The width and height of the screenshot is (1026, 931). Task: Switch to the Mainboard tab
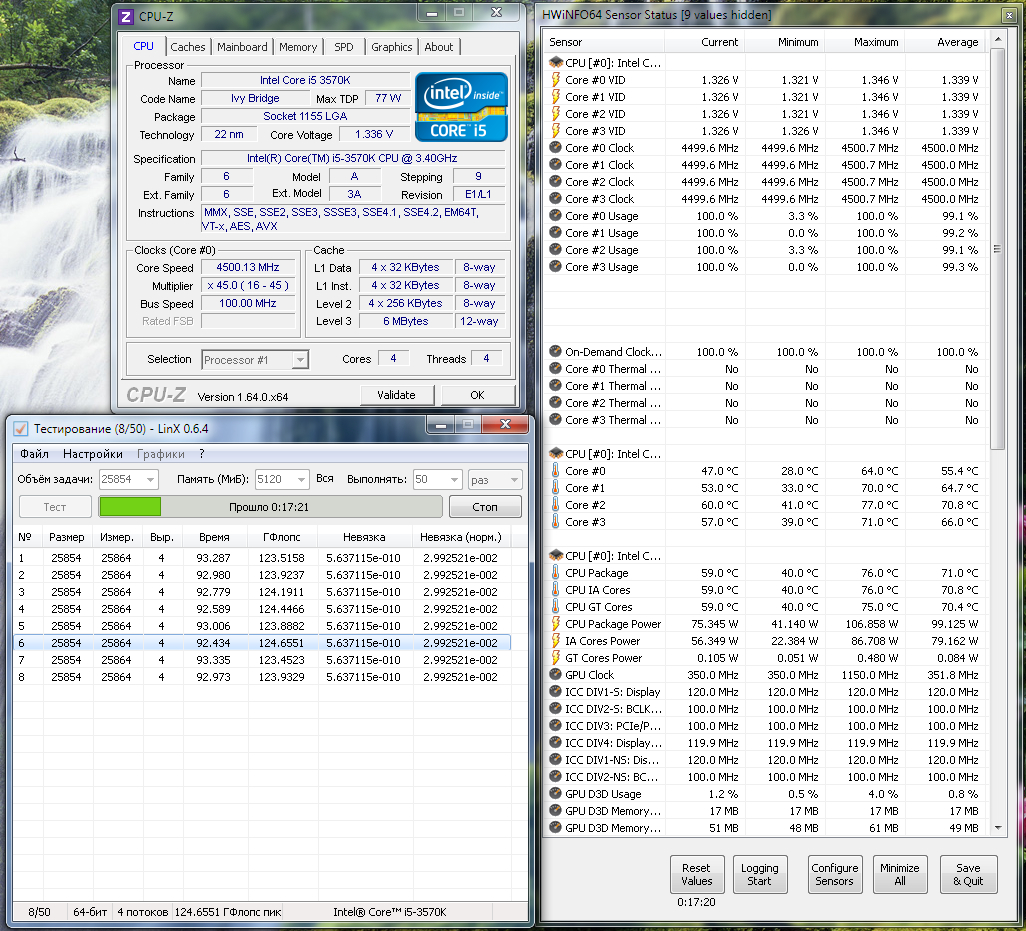click(242, 47)
